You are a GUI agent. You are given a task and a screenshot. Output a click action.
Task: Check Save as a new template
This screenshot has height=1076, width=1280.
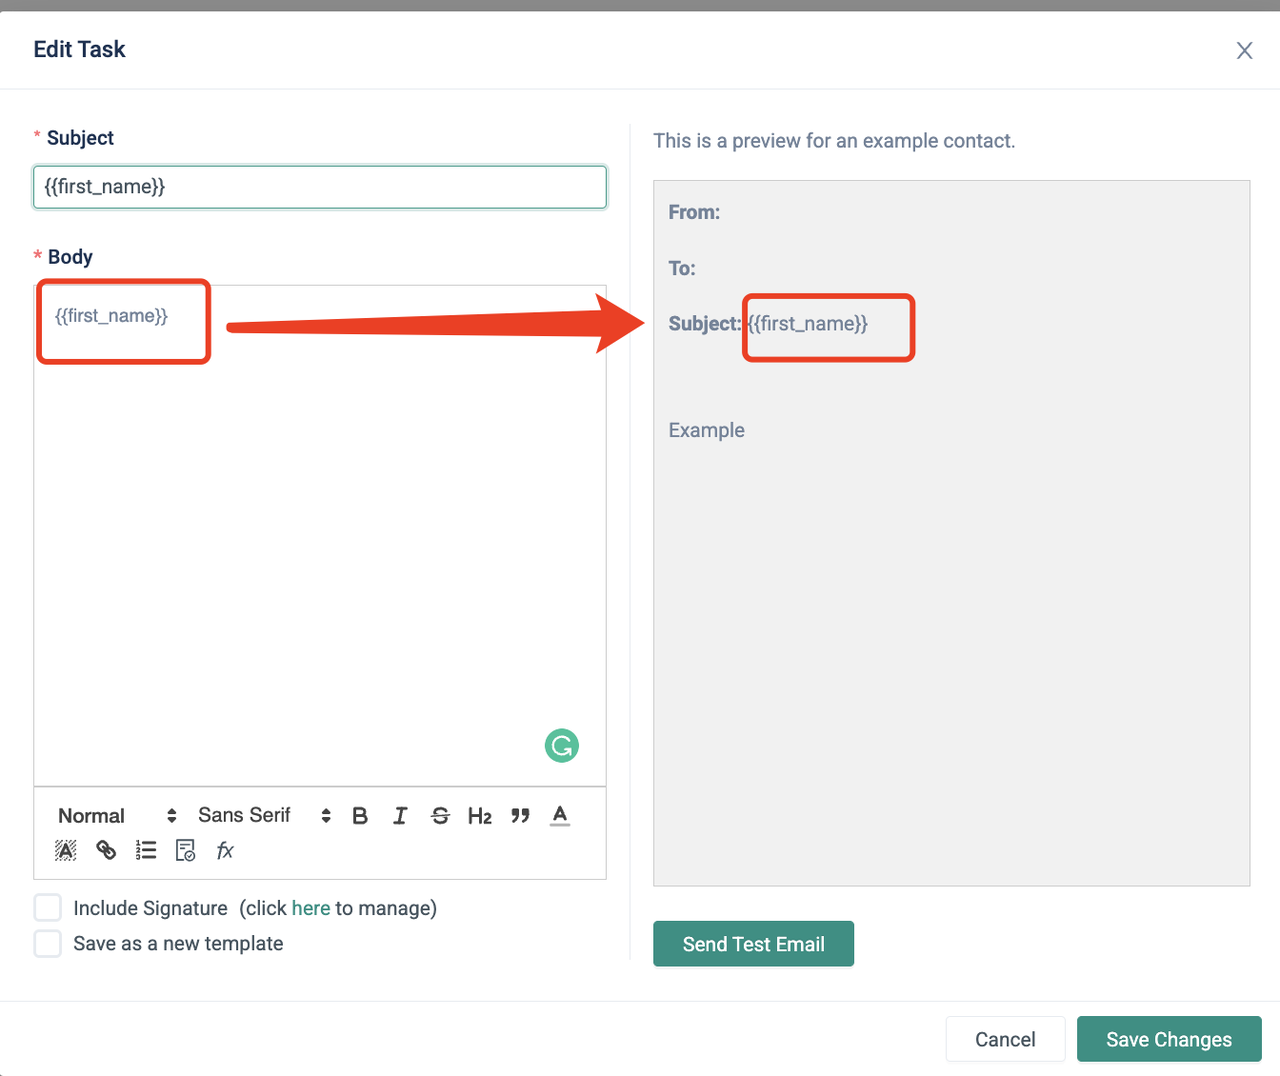point(48,943)
